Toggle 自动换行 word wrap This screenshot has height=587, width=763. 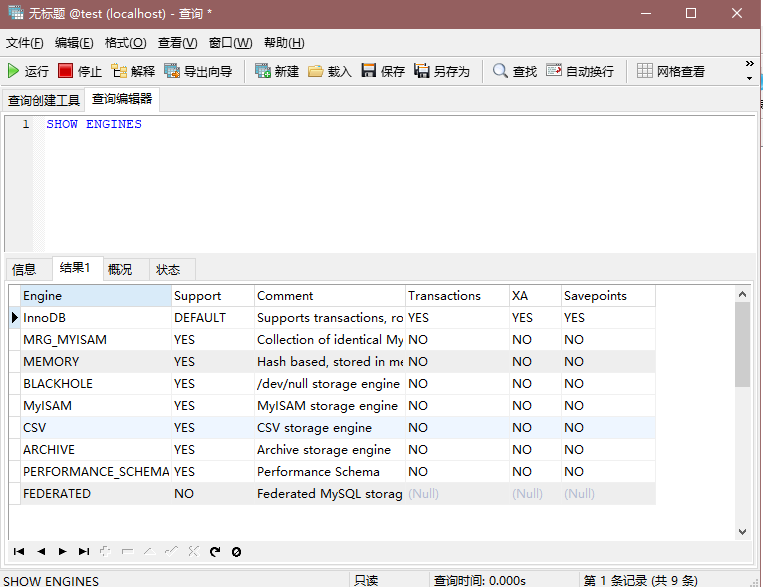tap(580, 71)
